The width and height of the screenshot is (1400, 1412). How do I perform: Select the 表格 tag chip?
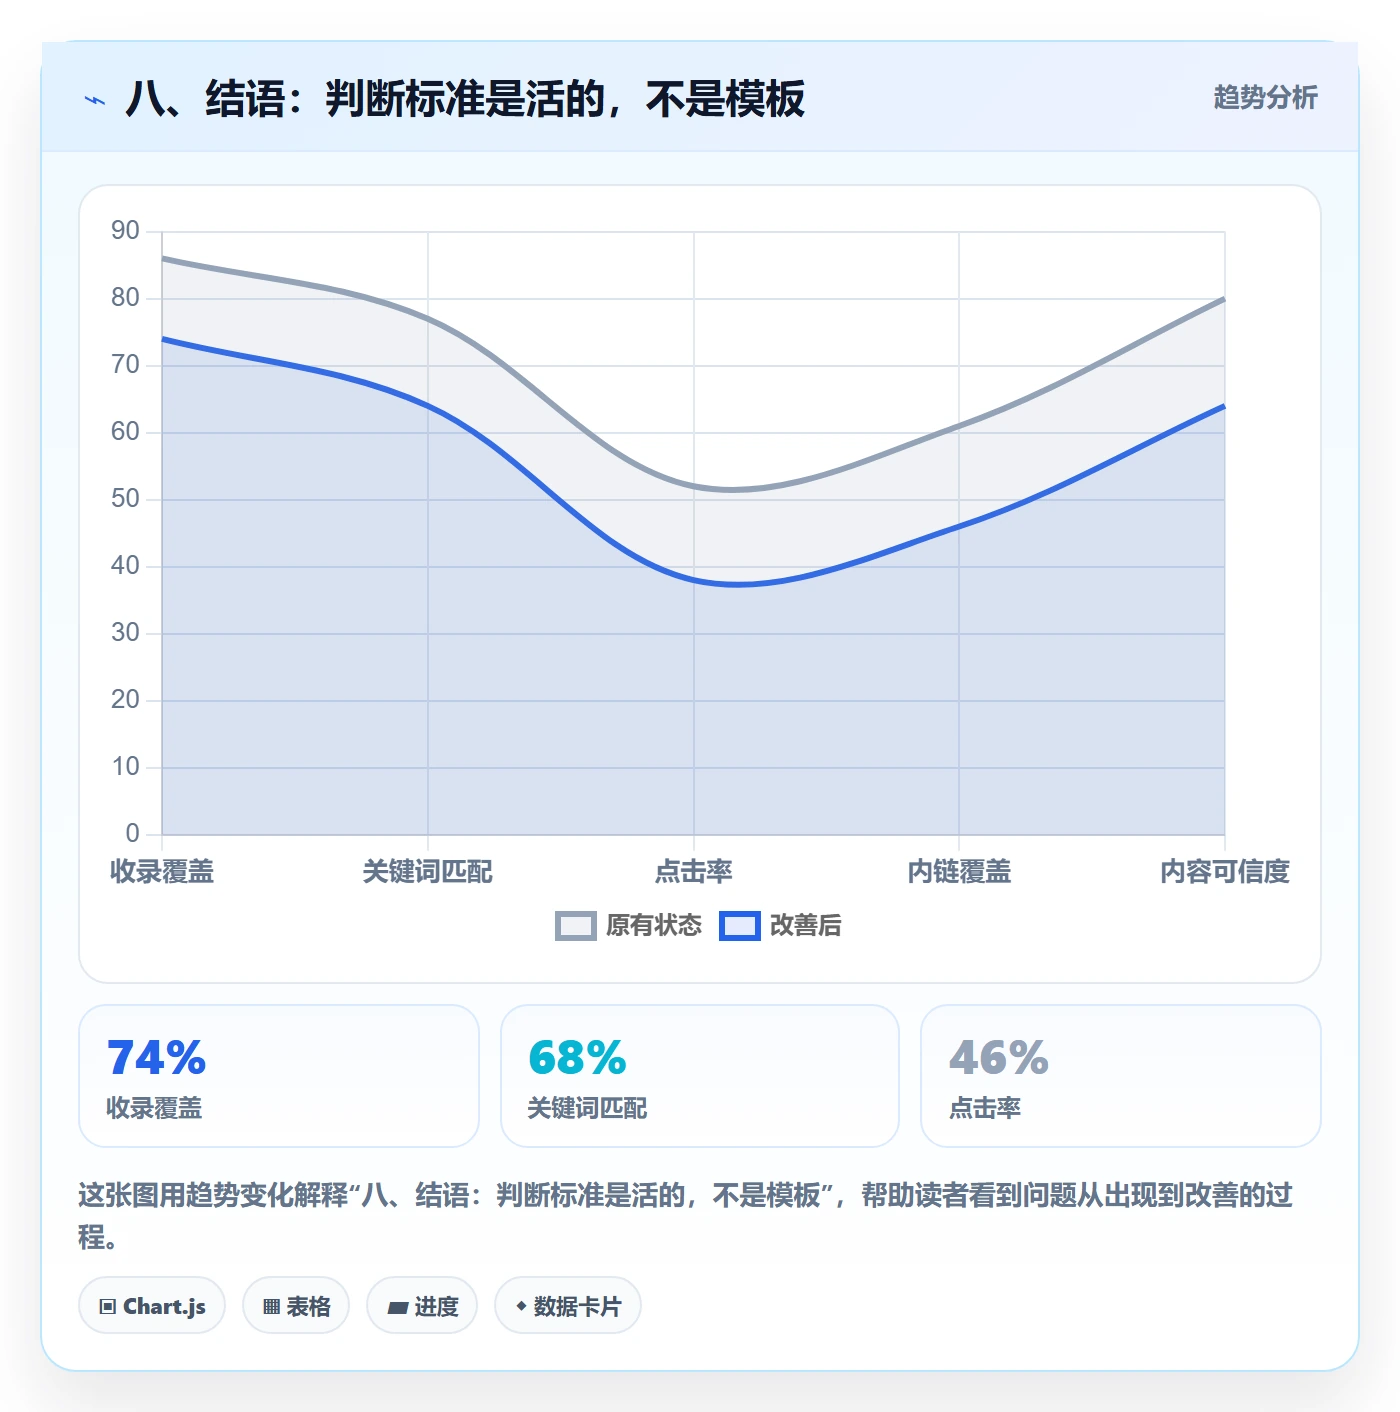click(296, 1305)
